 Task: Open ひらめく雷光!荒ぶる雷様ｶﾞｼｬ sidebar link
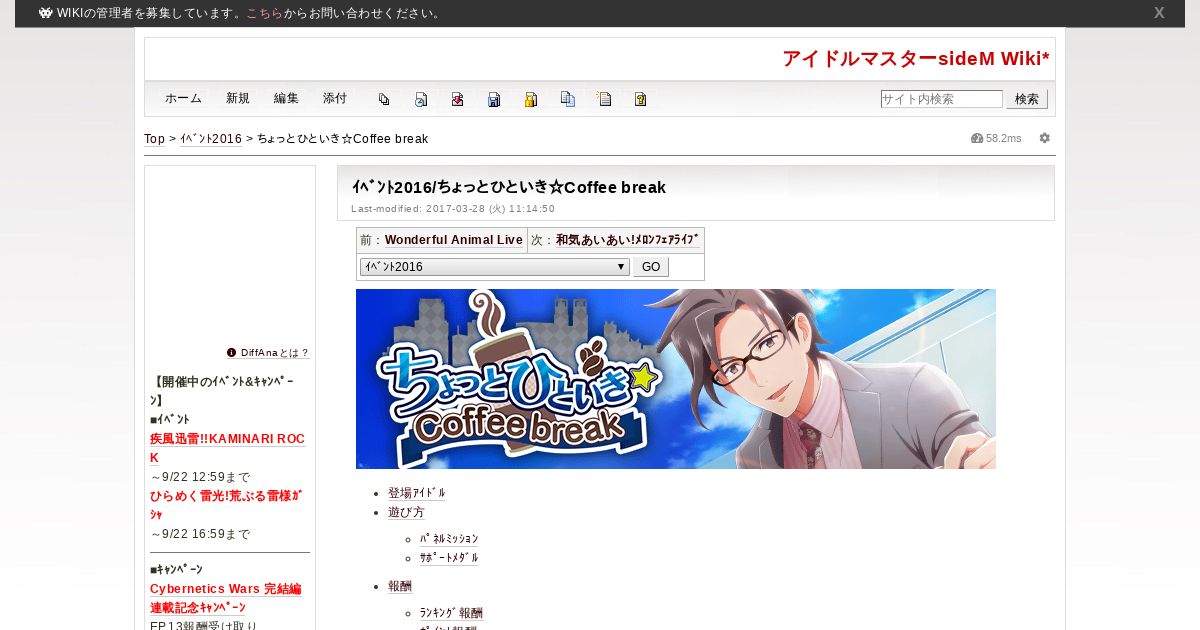click(x=226, y=505)
